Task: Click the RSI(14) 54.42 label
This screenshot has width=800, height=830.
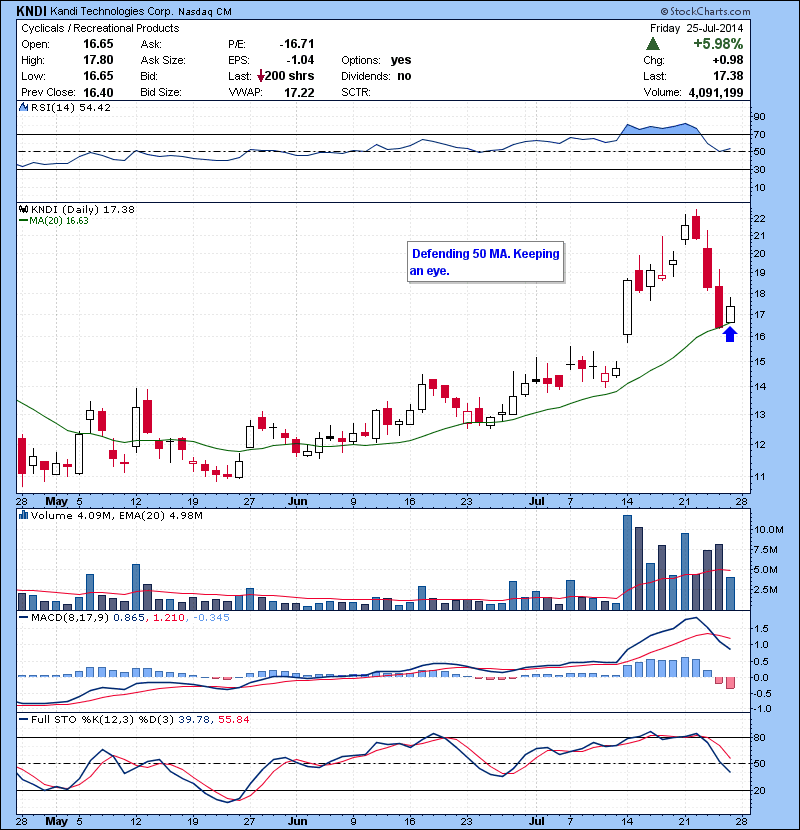Action: coord(71,107)
